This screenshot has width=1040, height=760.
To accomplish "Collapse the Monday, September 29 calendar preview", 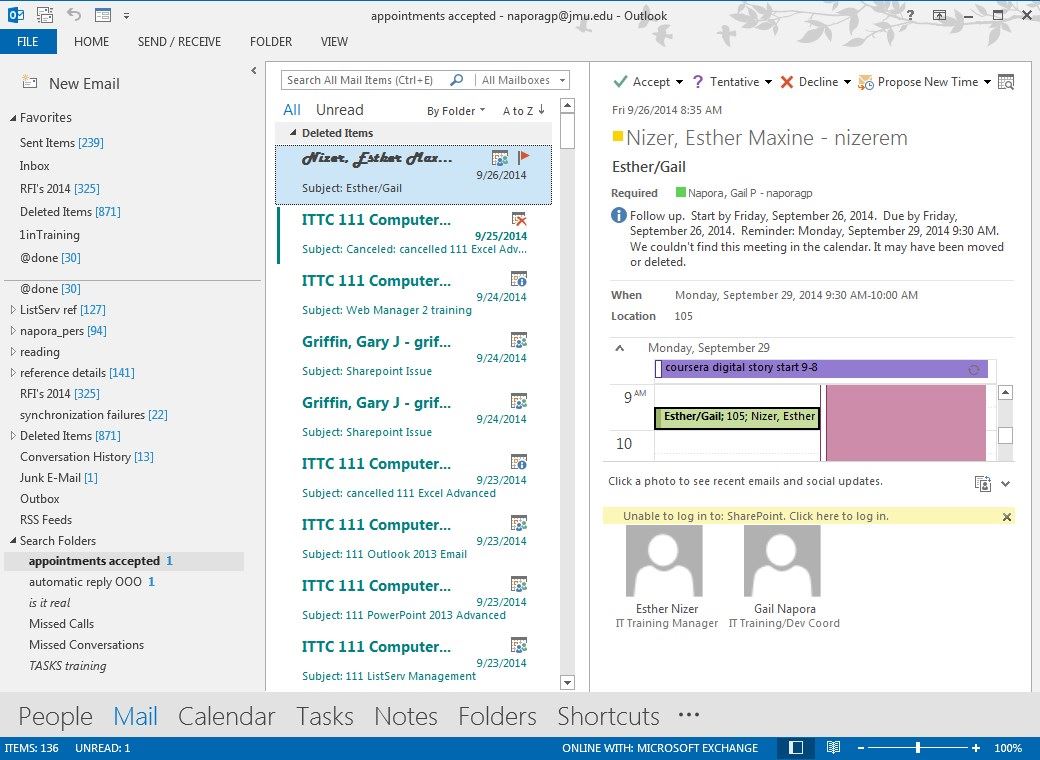I will click(619, 348).
